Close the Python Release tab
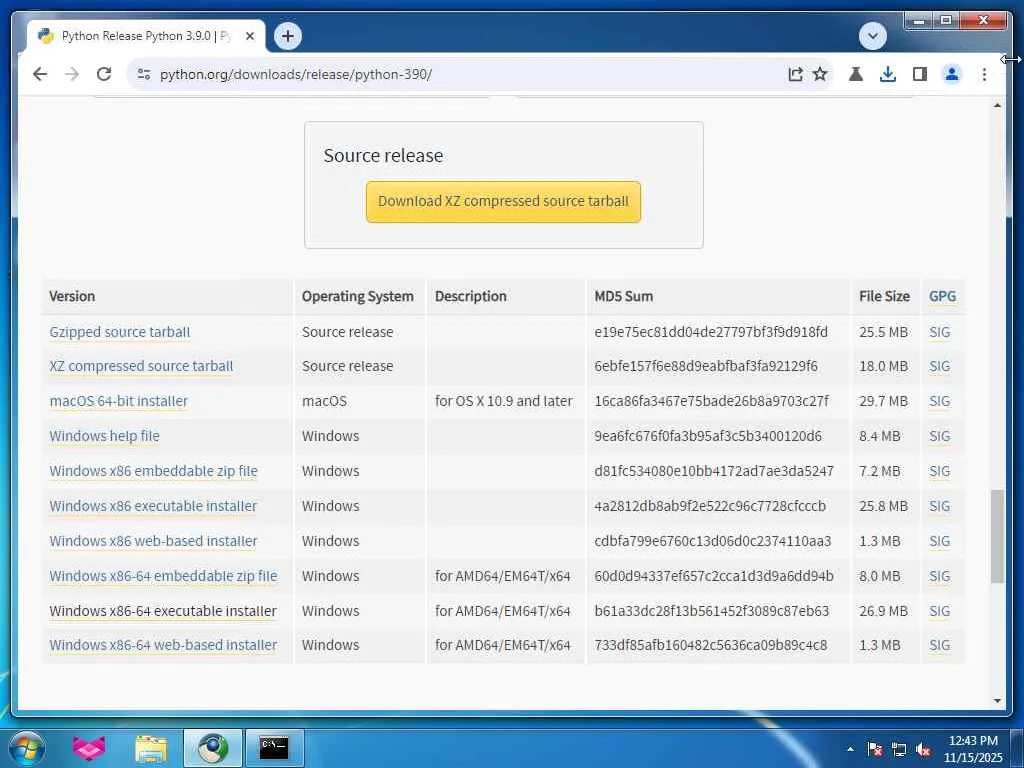This screenshot has height=768, width=1024. (x=249, y=36)
